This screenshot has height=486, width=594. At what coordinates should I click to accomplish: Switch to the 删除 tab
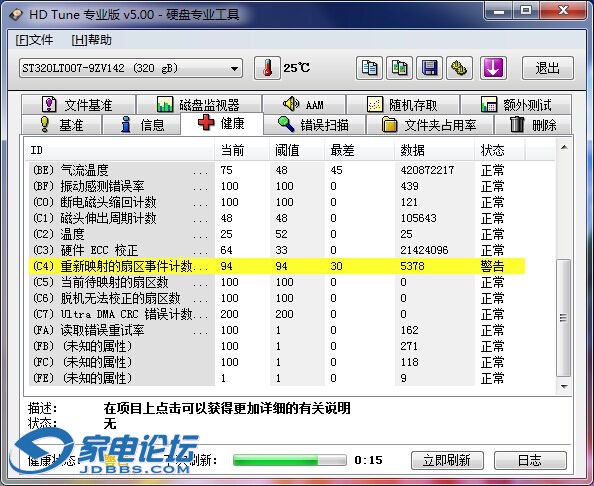tap(533, 125)
